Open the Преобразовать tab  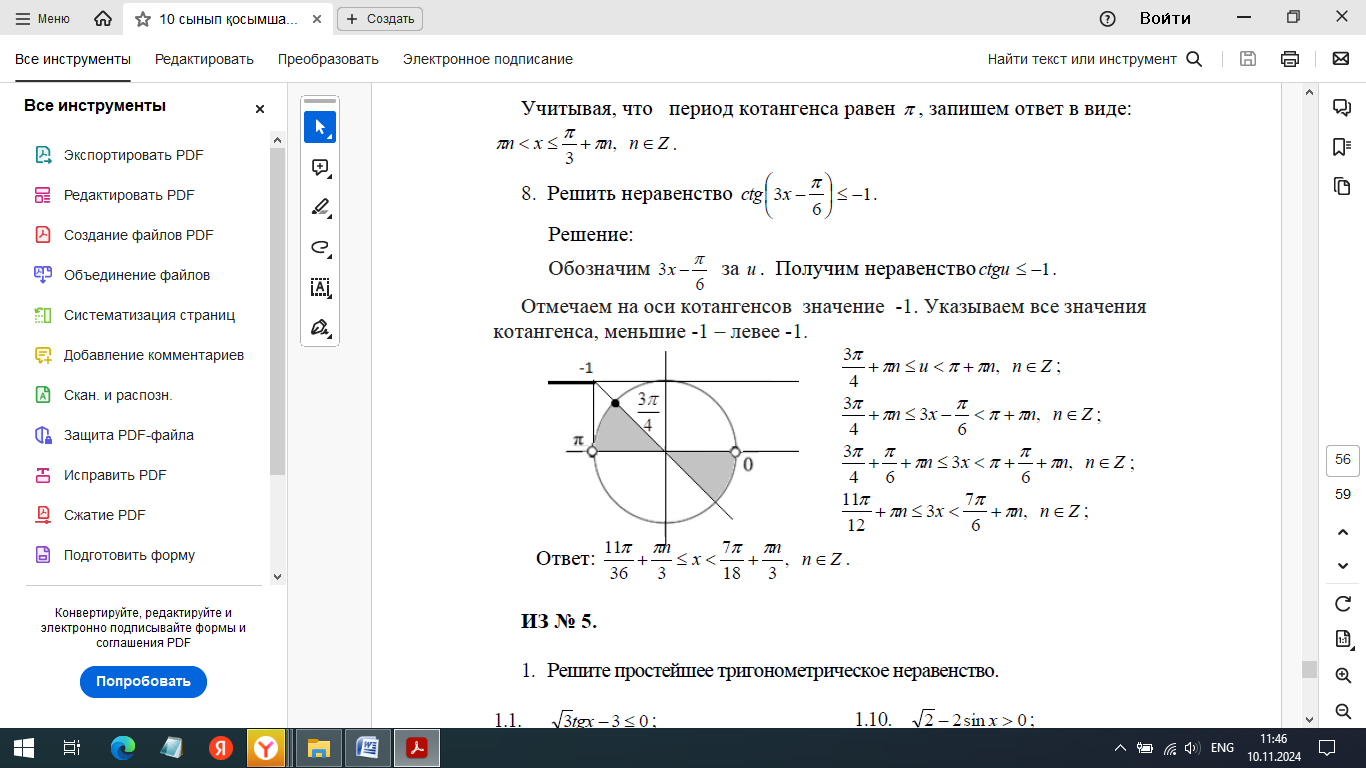pyautogui.click(x=328, y=59)
